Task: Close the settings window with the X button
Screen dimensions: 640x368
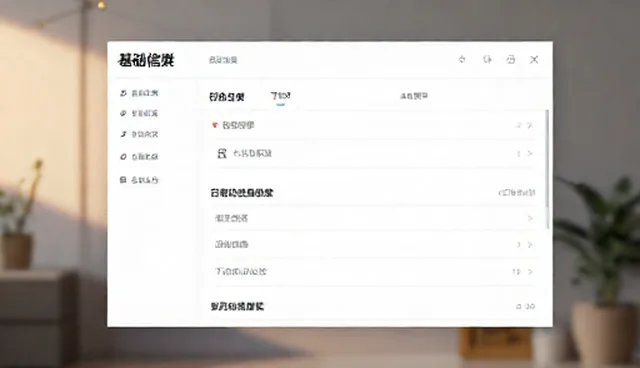Action: [x=534, y=60]
